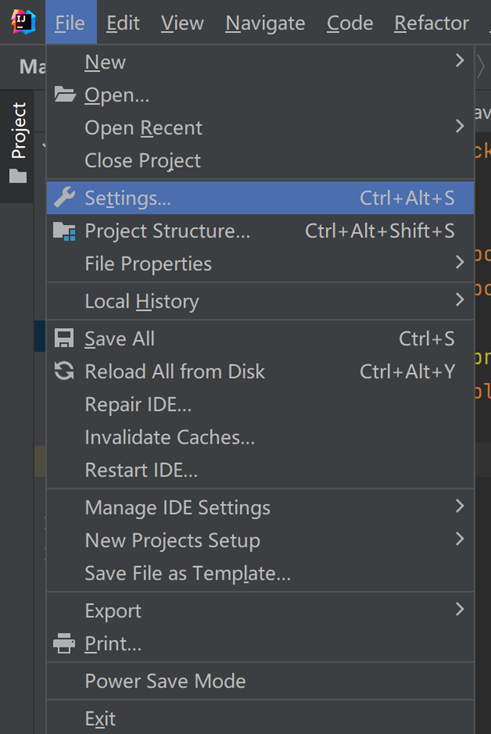The height and width of the screenshot is (734, 491).
Task: Open the Edit menu
Action: [x=123, y=23]
